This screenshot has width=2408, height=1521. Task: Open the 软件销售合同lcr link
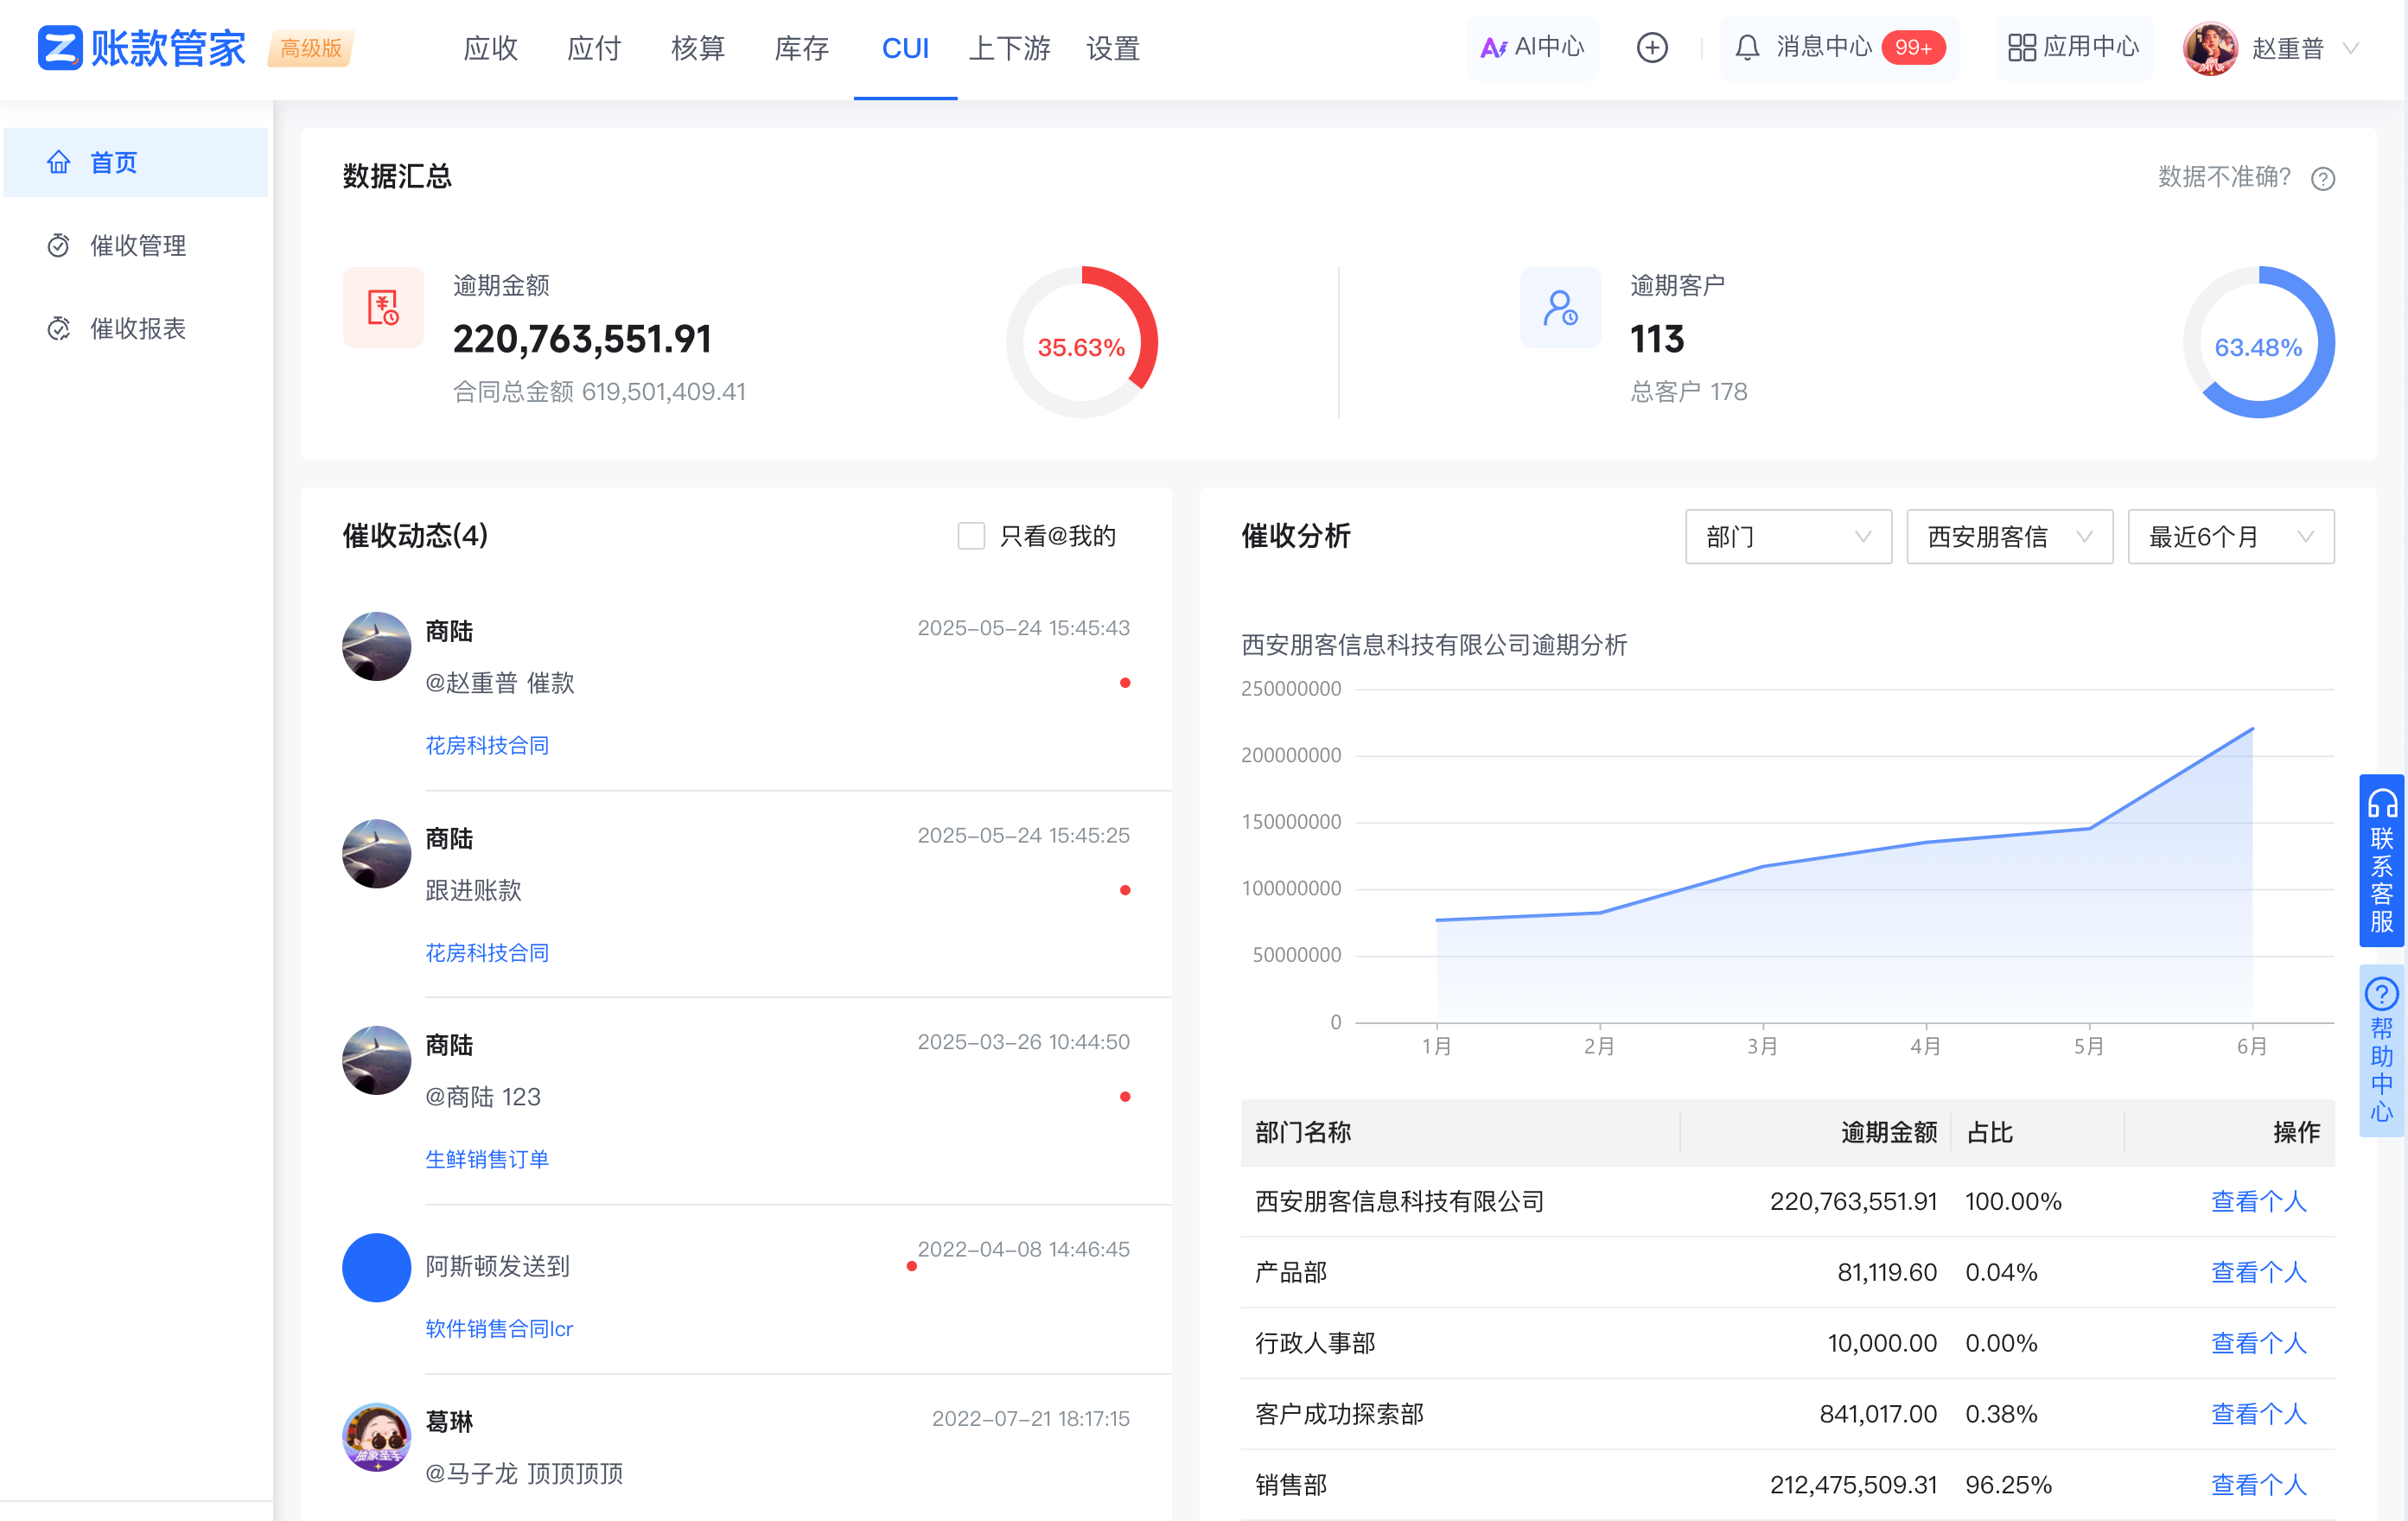click(499, 1329)
